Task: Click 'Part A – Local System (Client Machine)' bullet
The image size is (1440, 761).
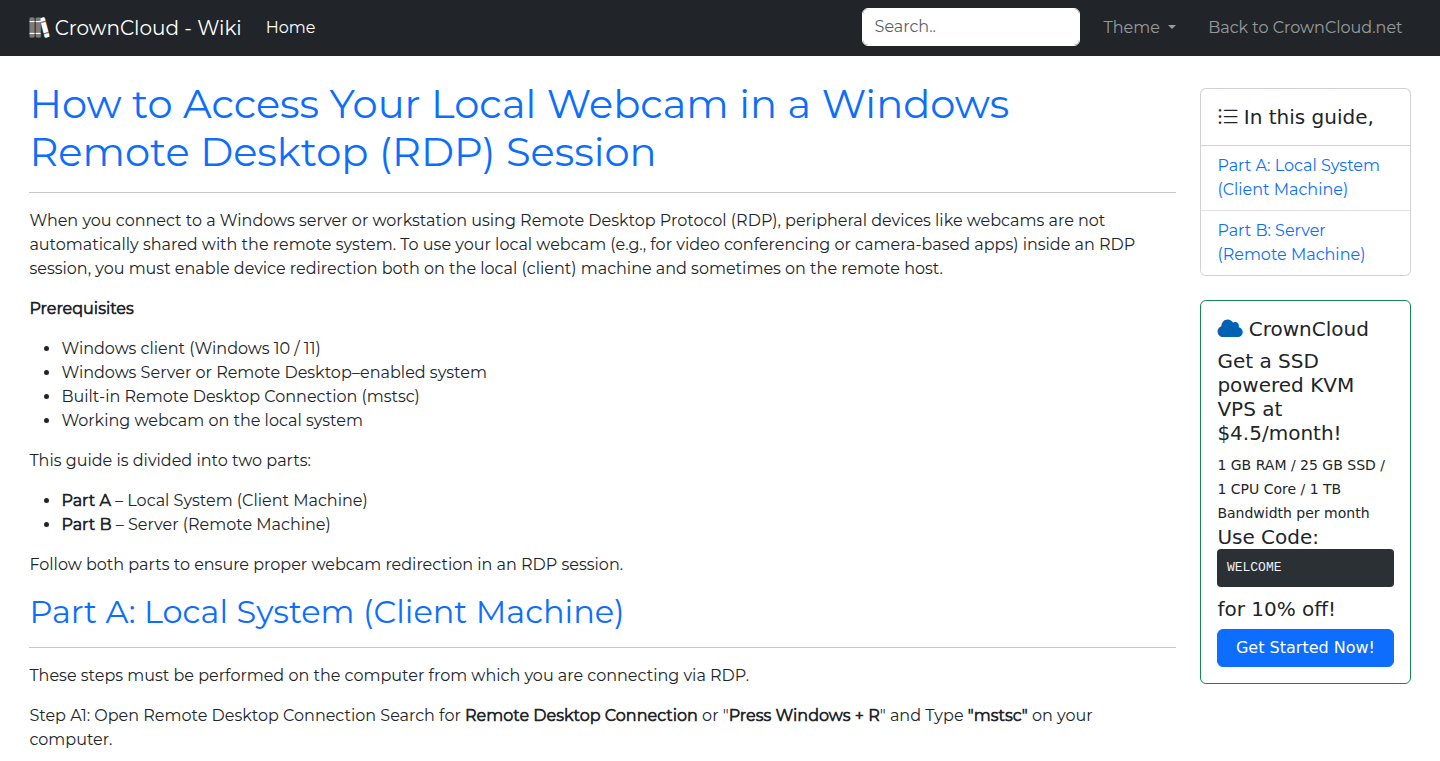Action: click(x=214, y=500)
